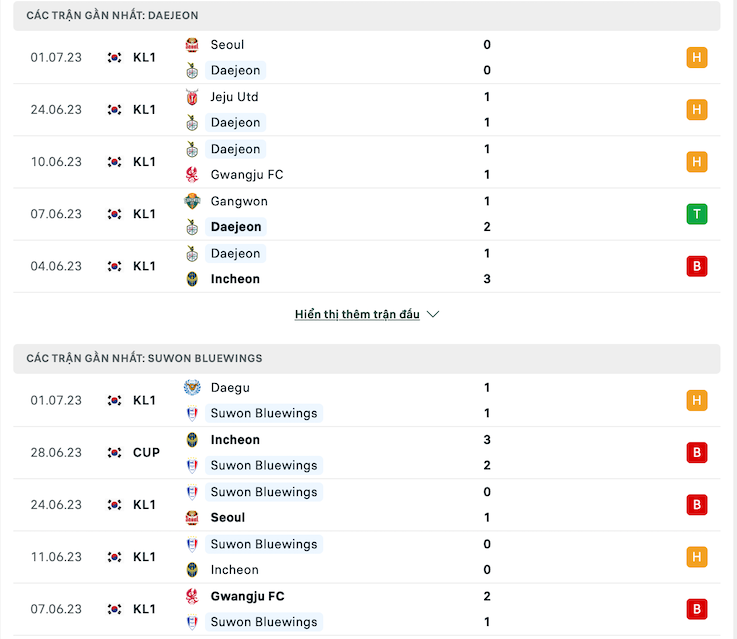Expand more matches with the chevron arrow
737x639 pixels.
pos(433,314)
